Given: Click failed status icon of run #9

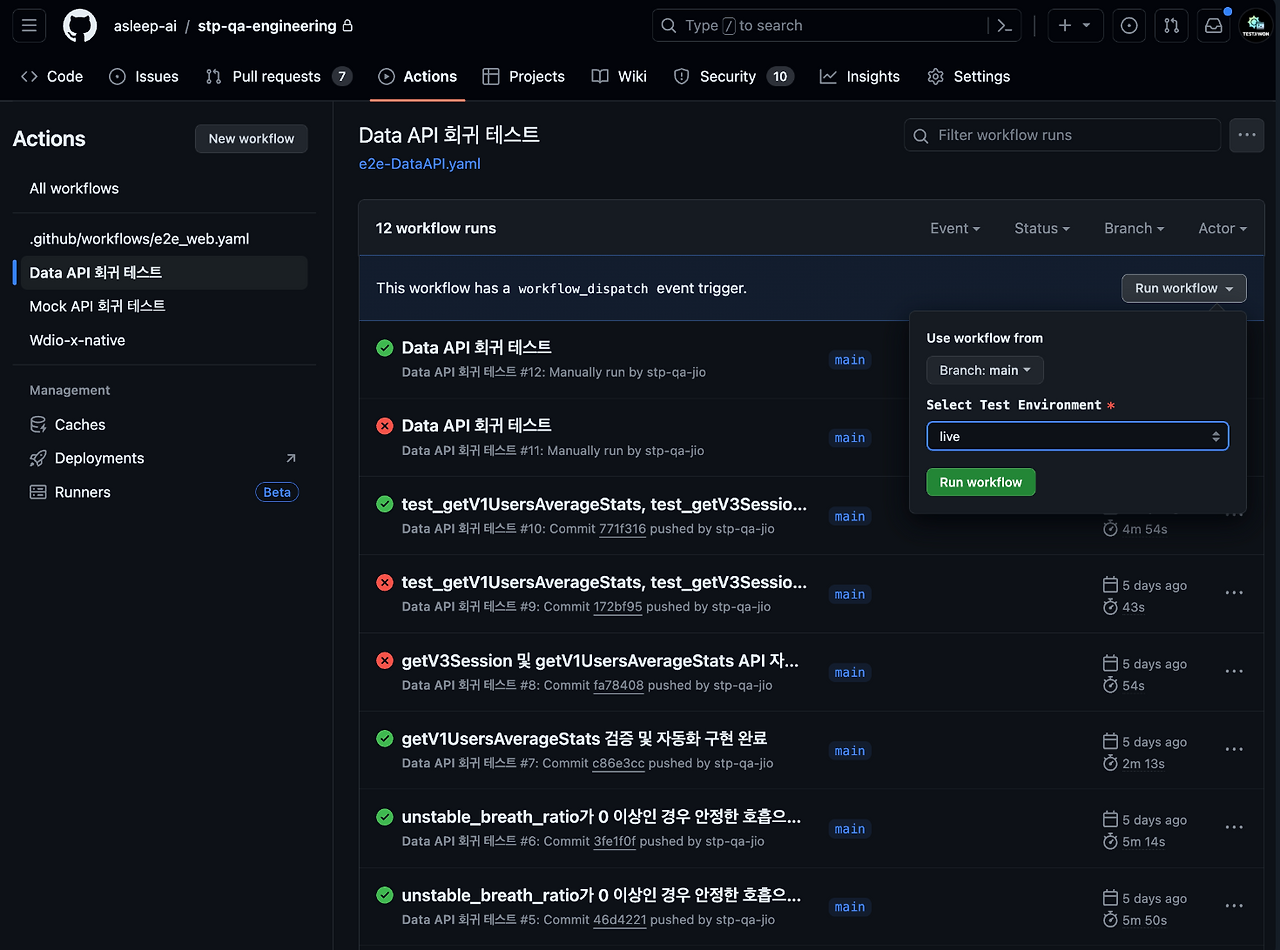Looking at the screenshot, I should 385,582.
